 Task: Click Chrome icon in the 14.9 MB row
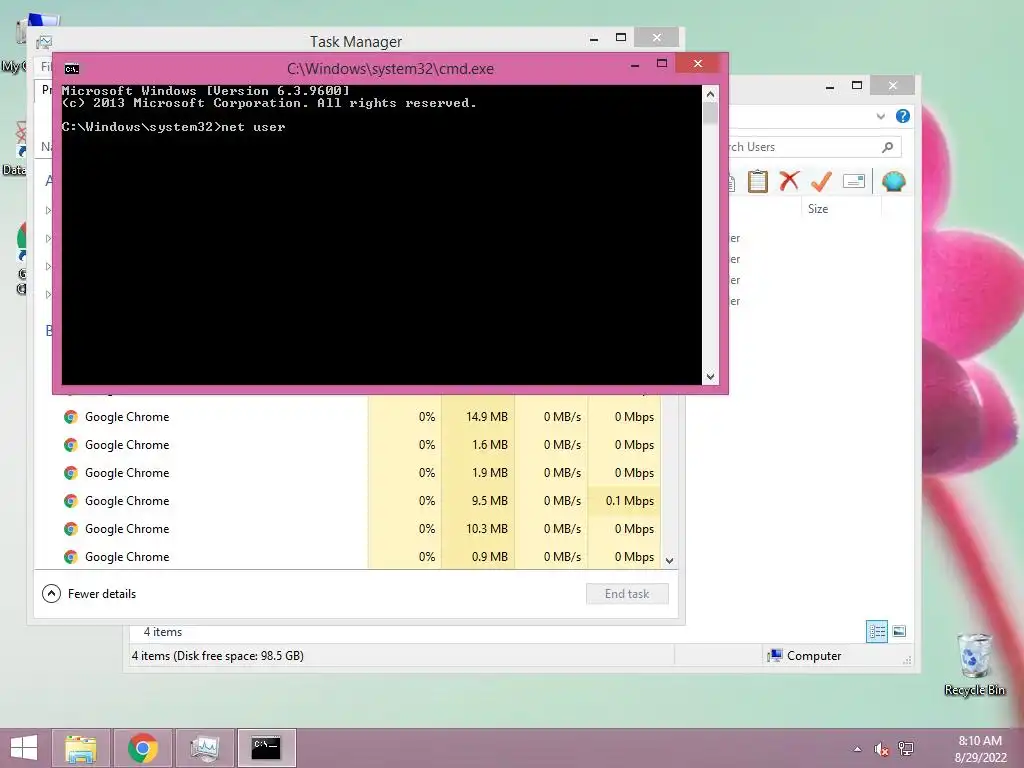[x=71, y=417]
